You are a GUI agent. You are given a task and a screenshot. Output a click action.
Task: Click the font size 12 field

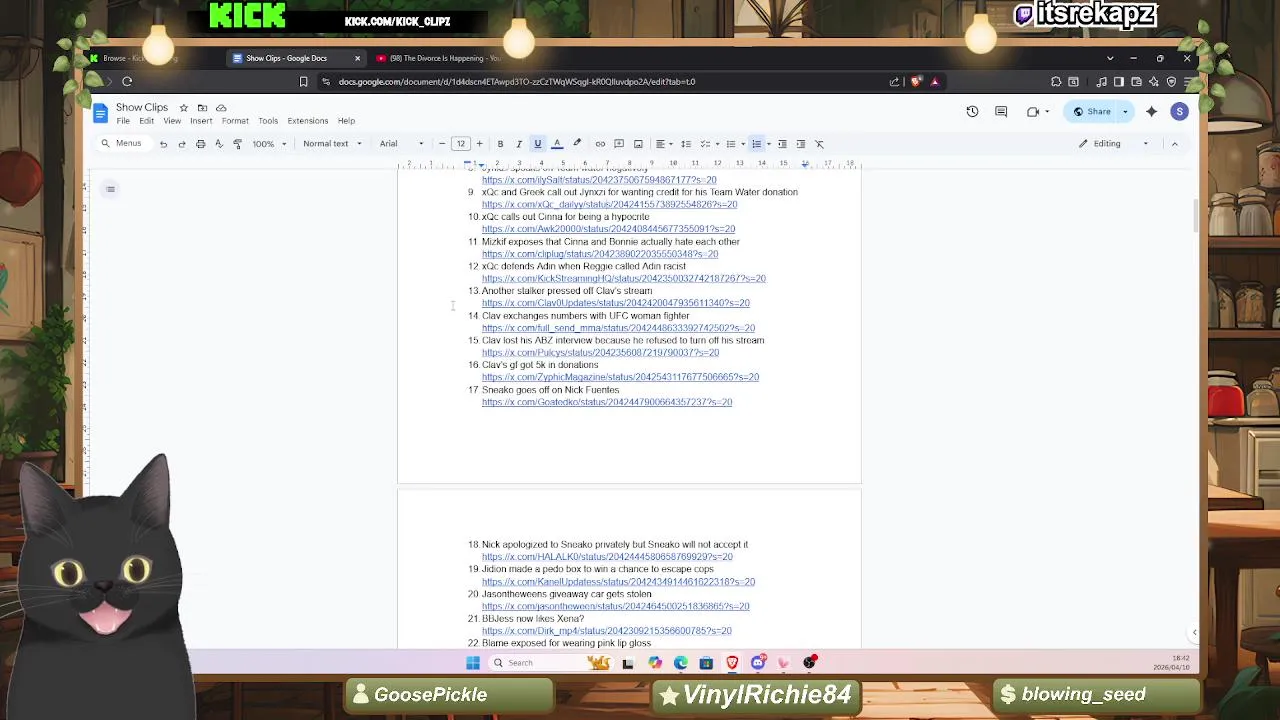tap(461, 144)
